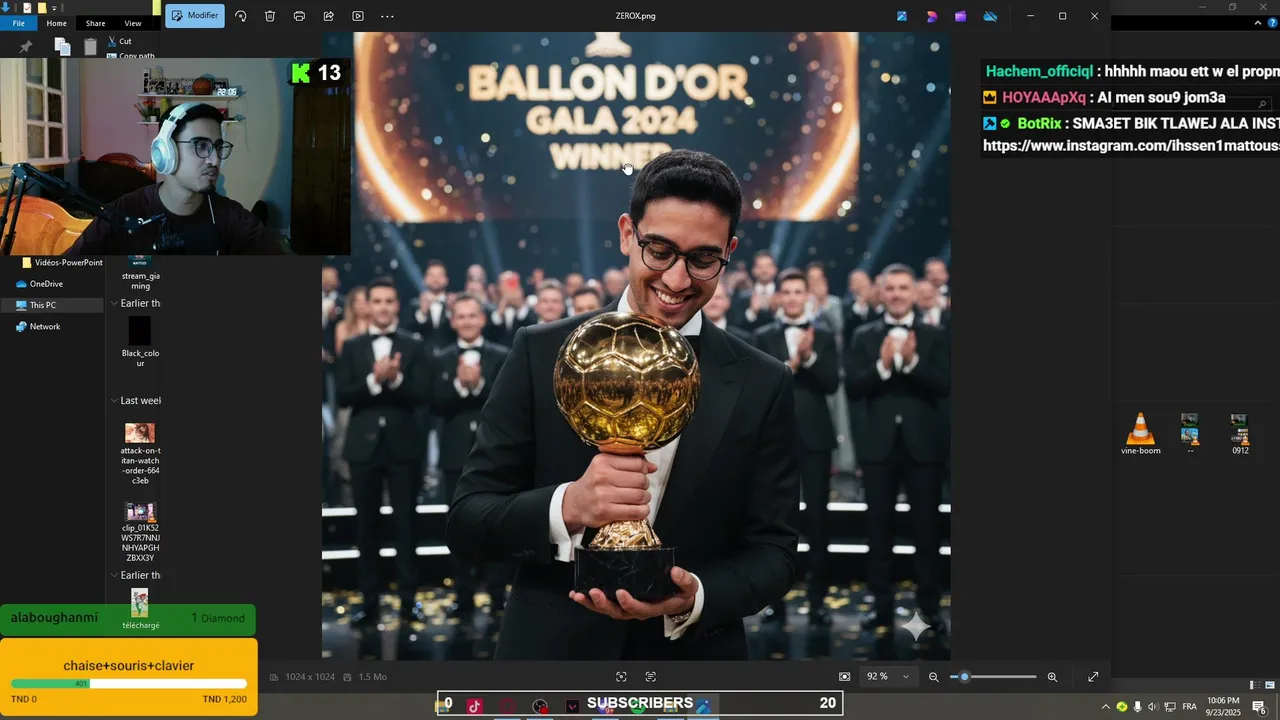This screenshot has height=720, width=1280.
Task: Start slideshow with the play icon
Action: tap(358, 16)
